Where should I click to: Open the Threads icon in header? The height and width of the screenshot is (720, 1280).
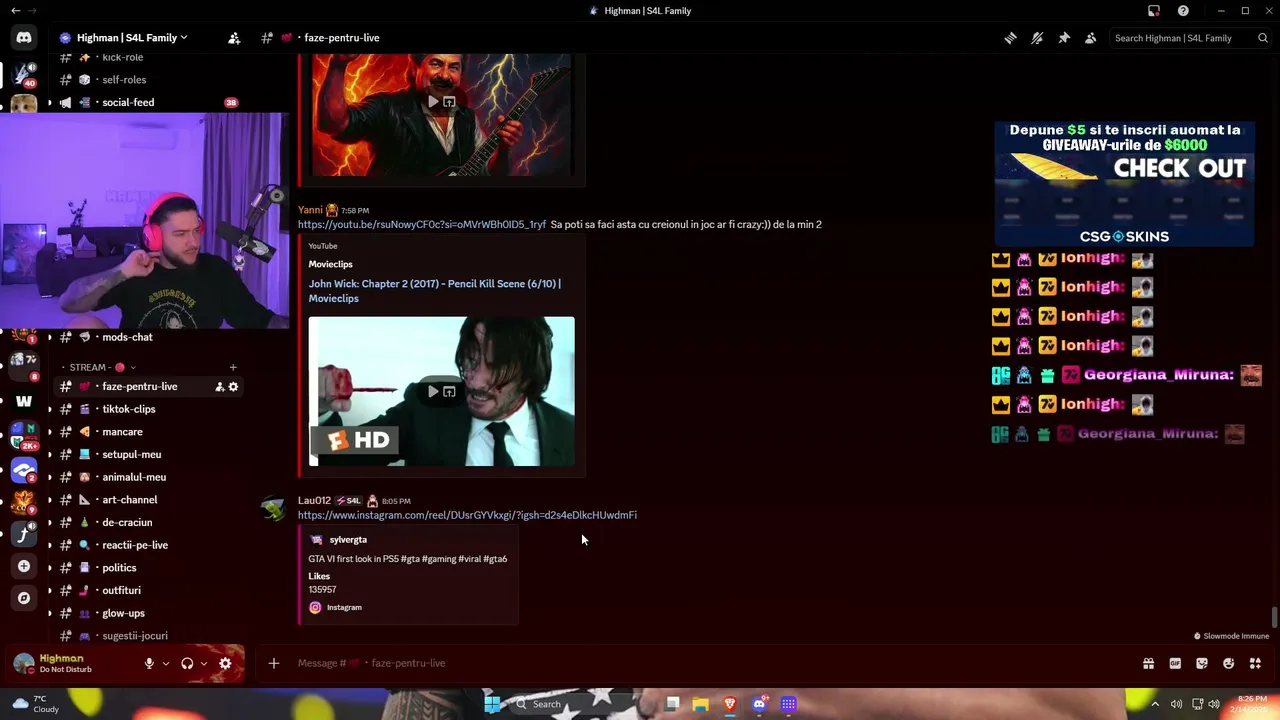pos(1011,38)
